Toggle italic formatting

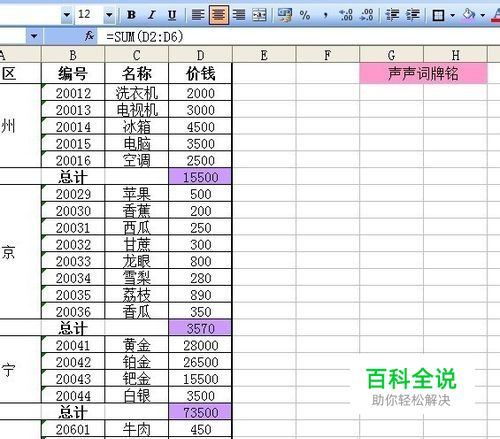point(152,15)
